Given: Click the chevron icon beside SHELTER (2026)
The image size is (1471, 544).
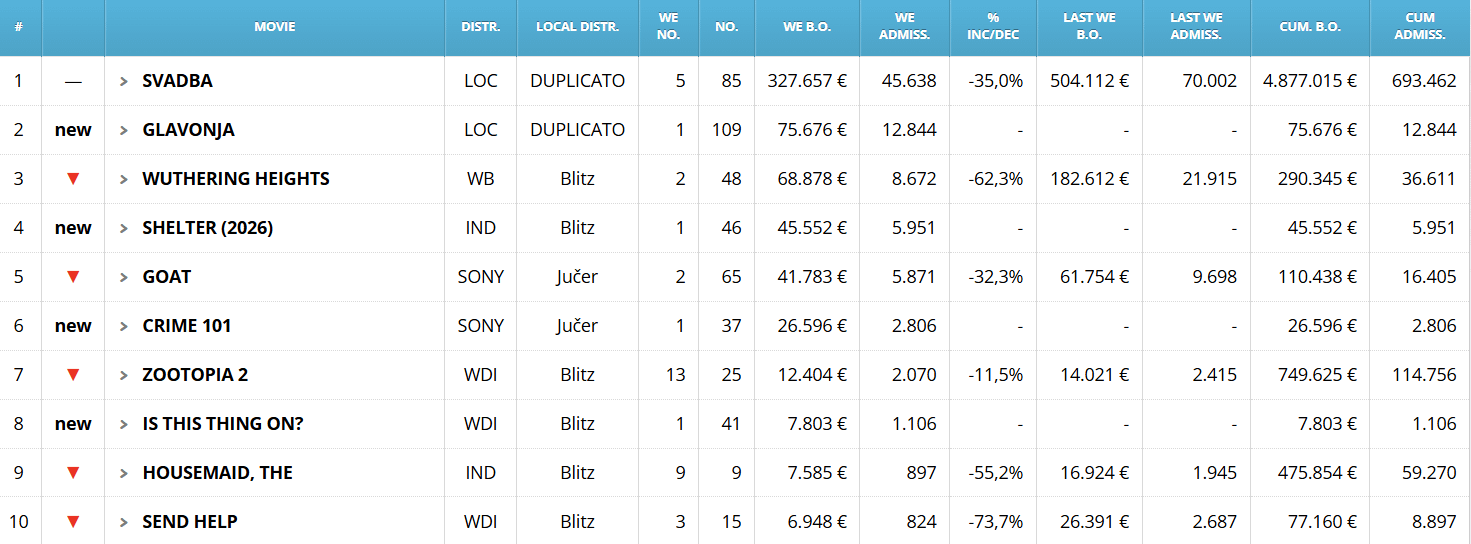Looking at the screenshot, I should [x=124, y=228].
